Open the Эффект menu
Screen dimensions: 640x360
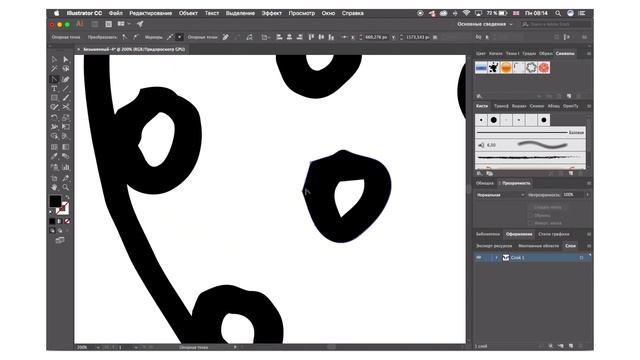271,13
